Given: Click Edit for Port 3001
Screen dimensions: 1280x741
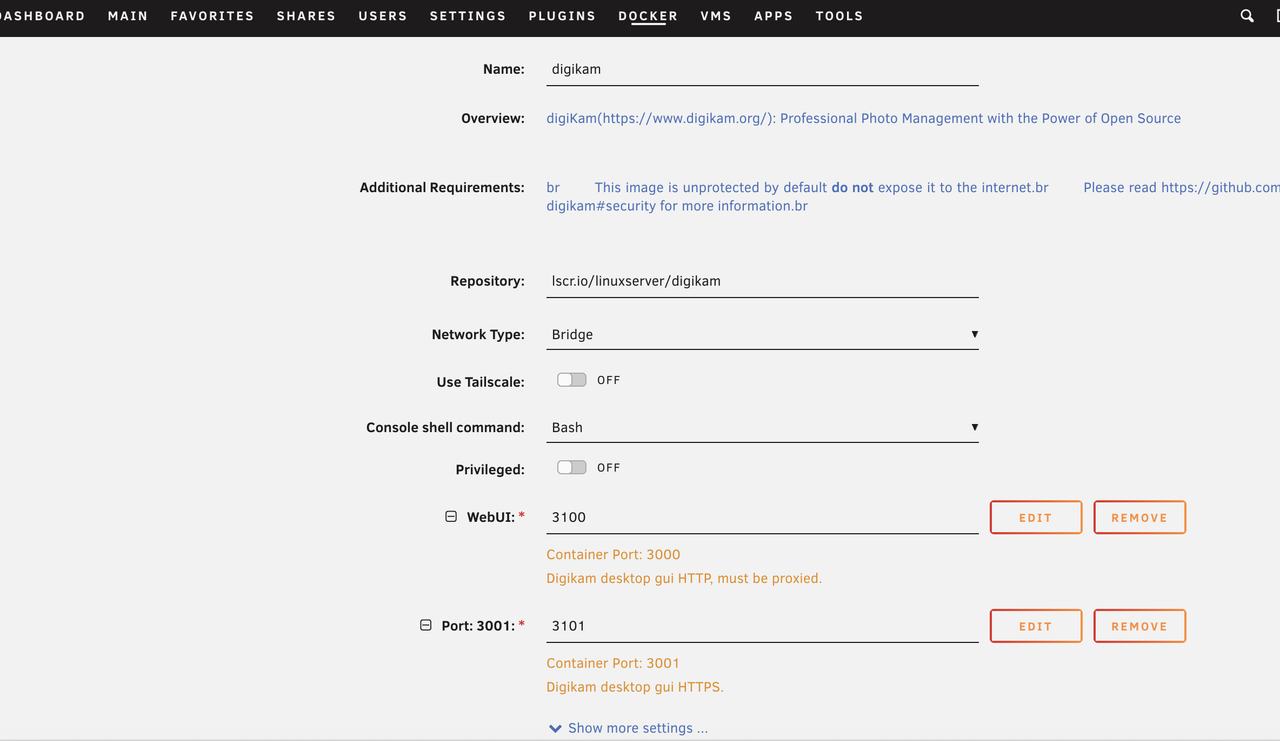Looking at the screenshot, I should (1036, 626).
